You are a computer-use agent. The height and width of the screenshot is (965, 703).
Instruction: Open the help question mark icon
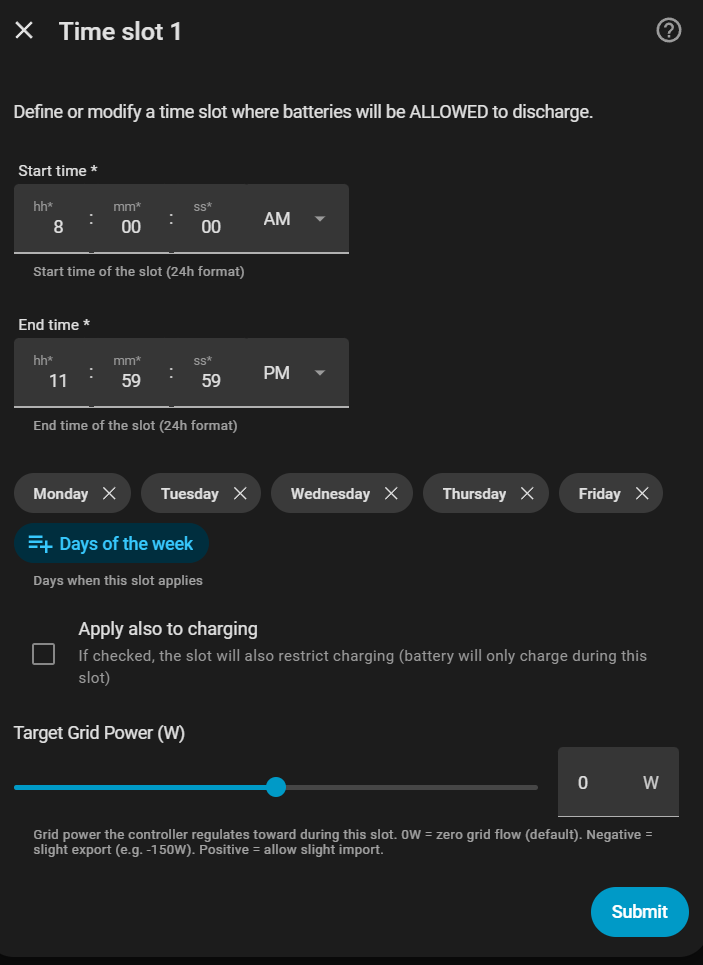668,31
